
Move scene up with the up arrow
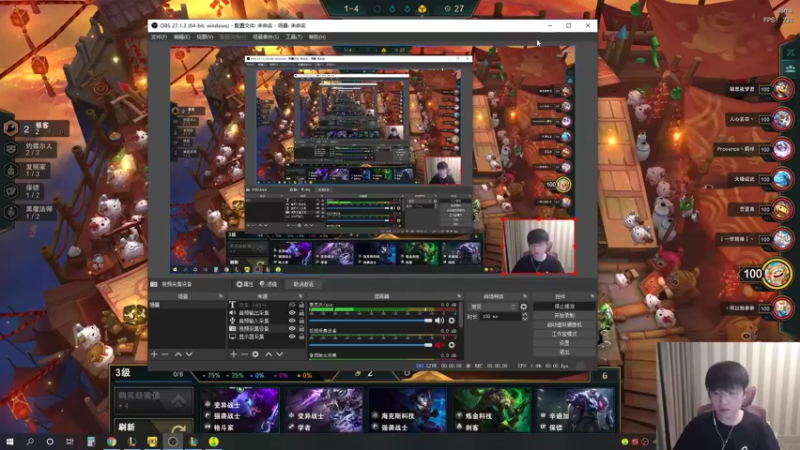[178, 354]
